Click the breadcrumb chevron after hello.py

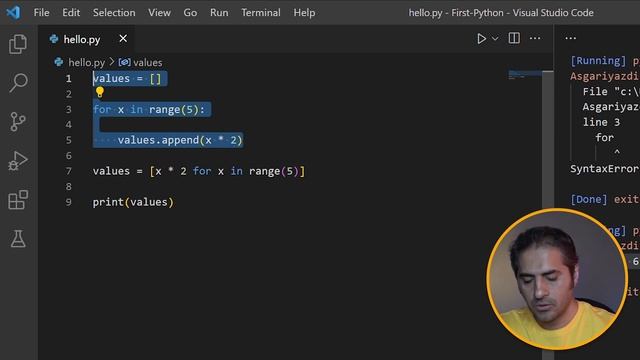(112, 62)
